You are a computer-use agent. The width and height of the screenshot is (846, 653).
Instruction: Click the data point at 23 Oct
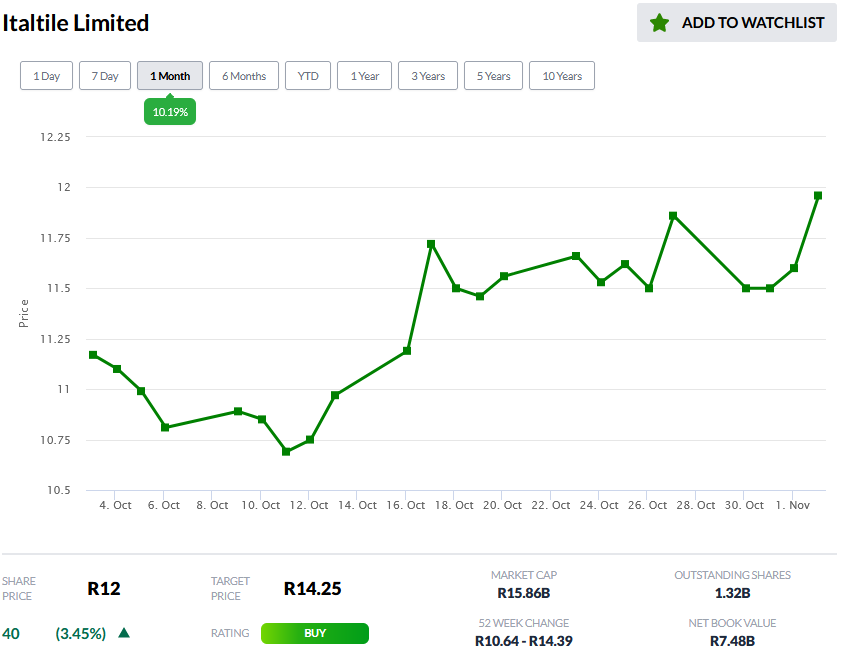[576, 256]
